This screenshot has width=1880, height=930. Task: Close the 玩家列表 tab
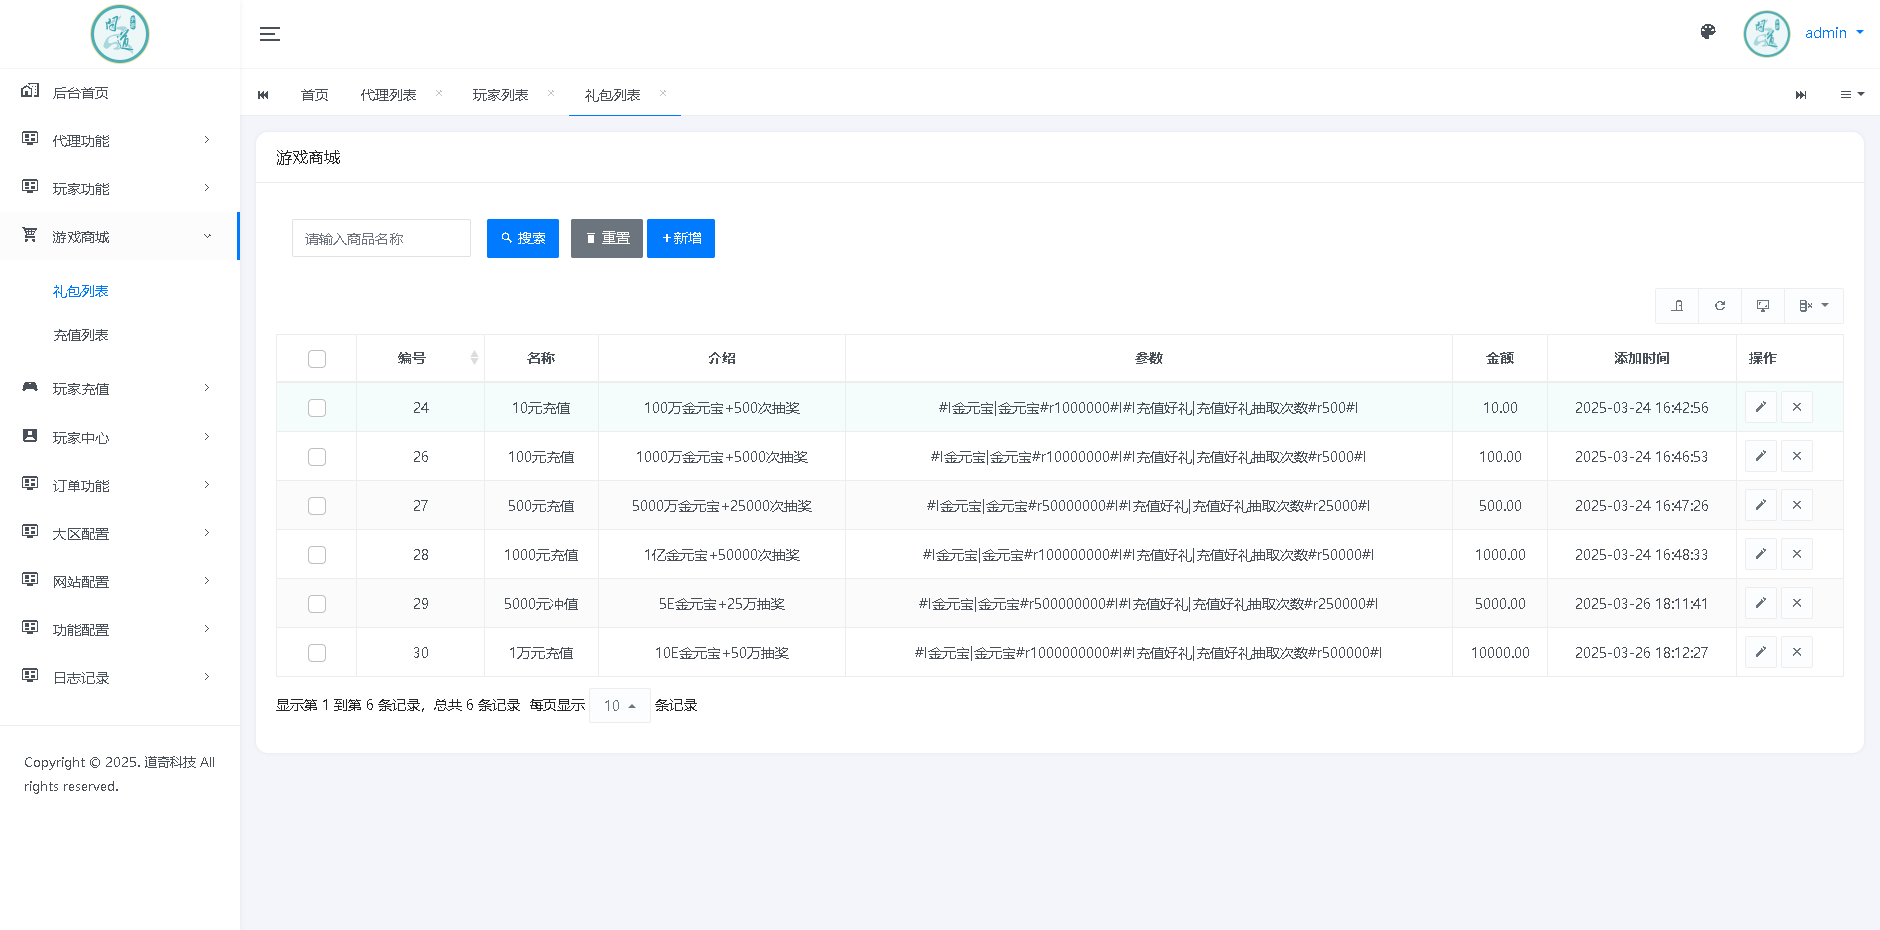[551, 93]
